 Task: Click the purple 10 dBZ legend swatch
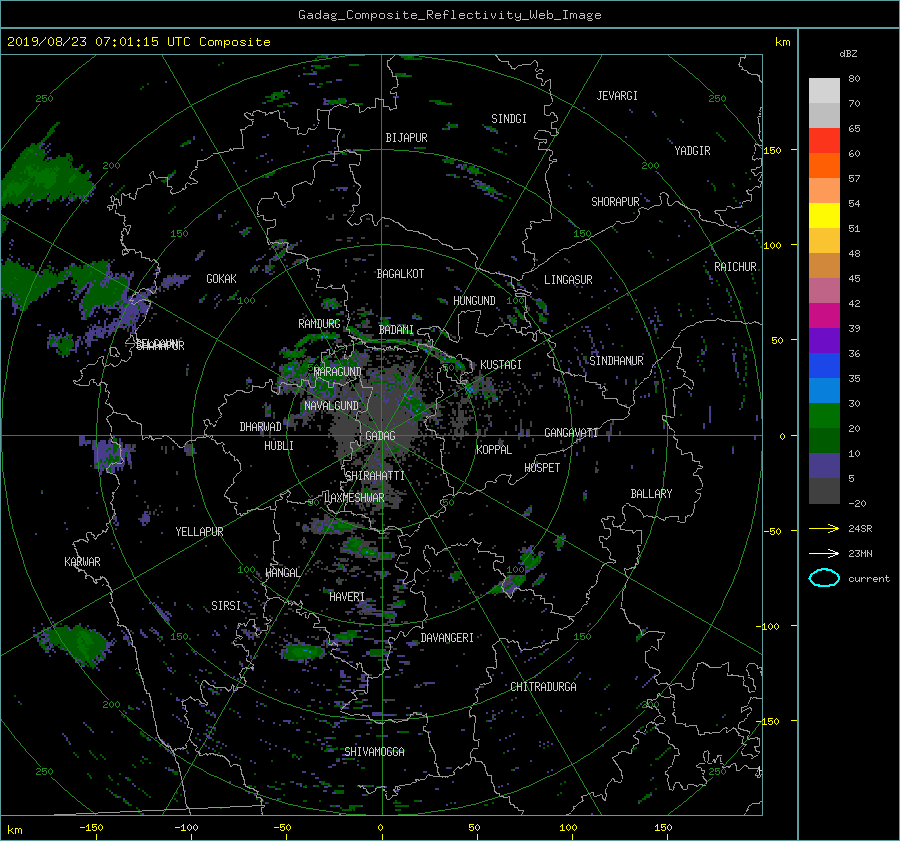(x=824, y=465)
